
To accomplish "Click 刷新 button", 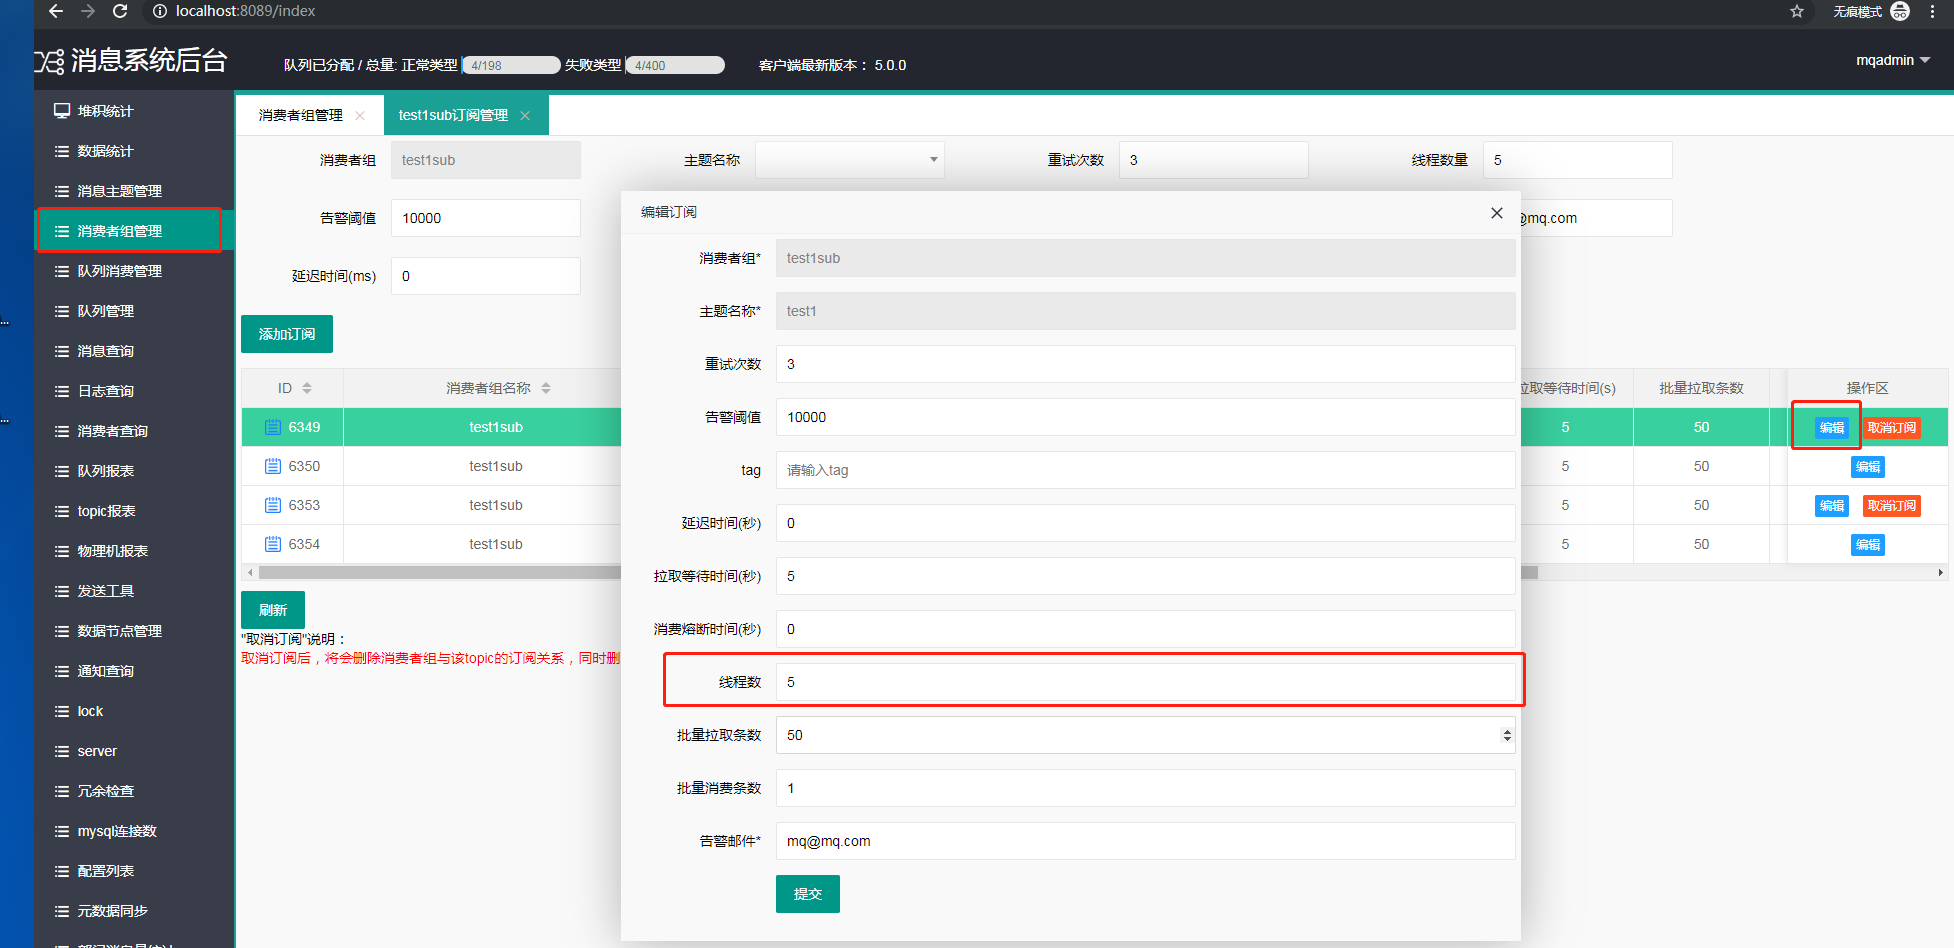I will pyautogui.click(x=273, y=610).
